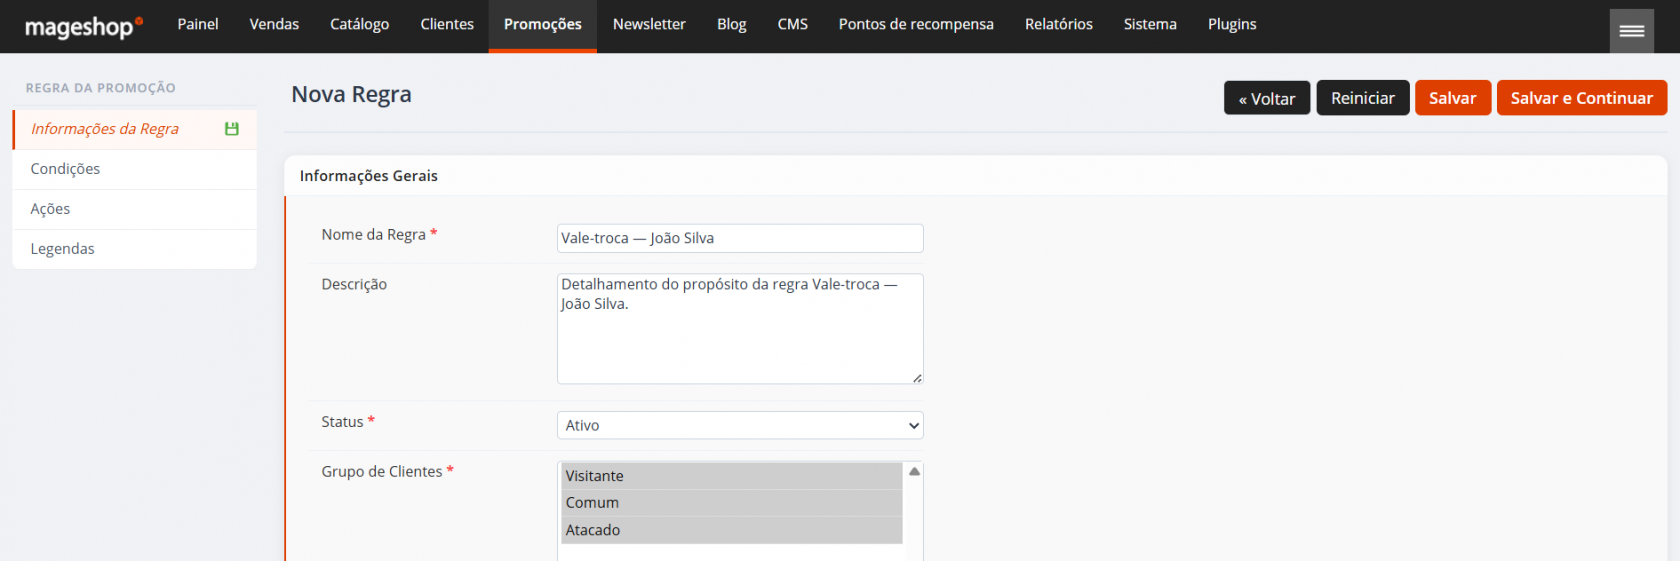Select Comum in customer group list
This screenshot has height=561, width=1680.
731,503
